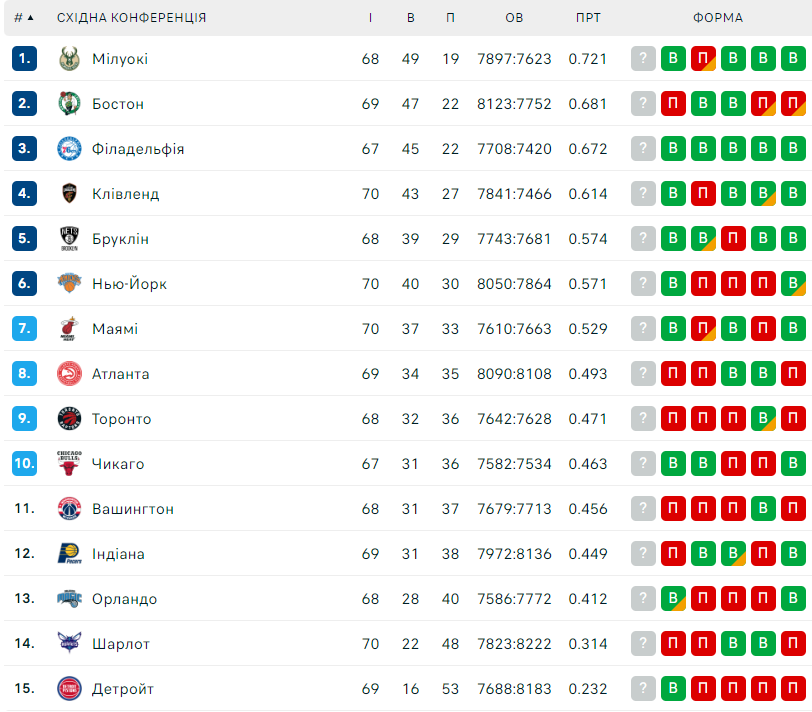
Task: Click the Boston Celtics logo icon
Action: coord(69,104)
